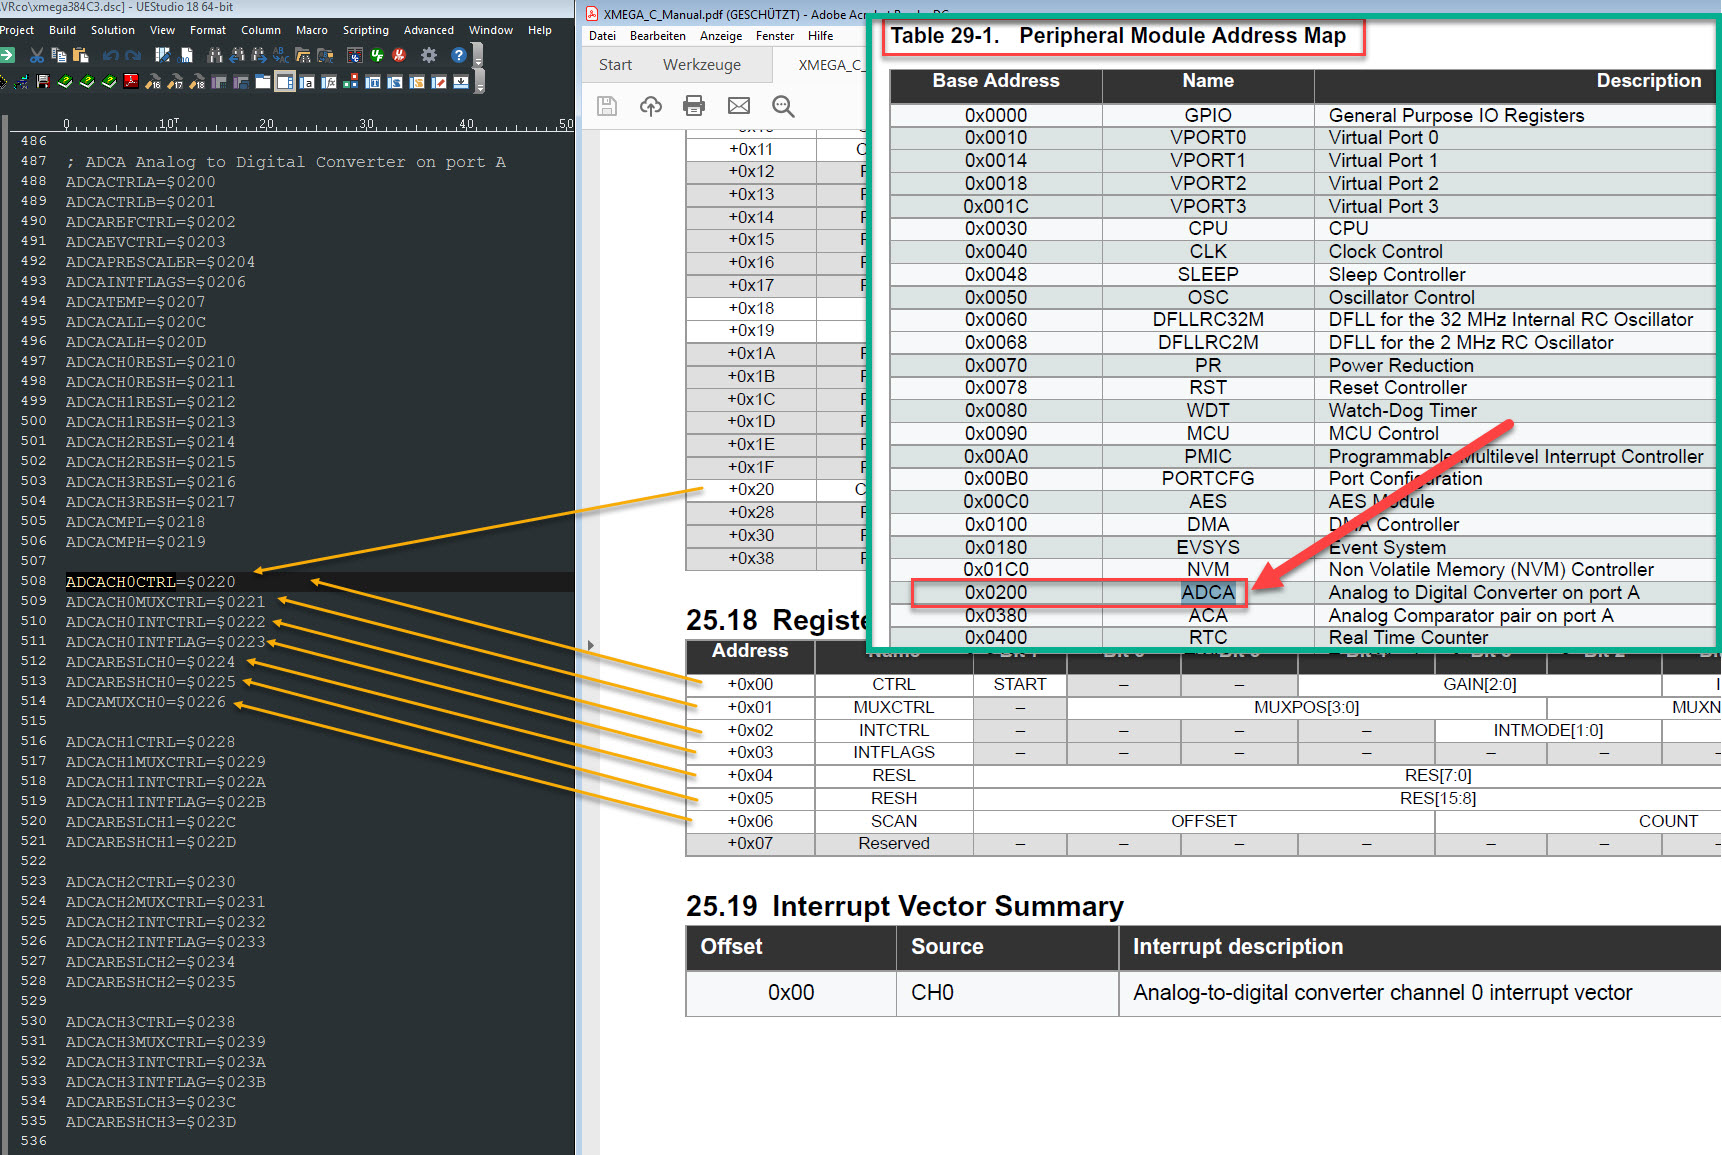
Task: Click the cloud upload icon in Acrobat
Action: (651, 106)
